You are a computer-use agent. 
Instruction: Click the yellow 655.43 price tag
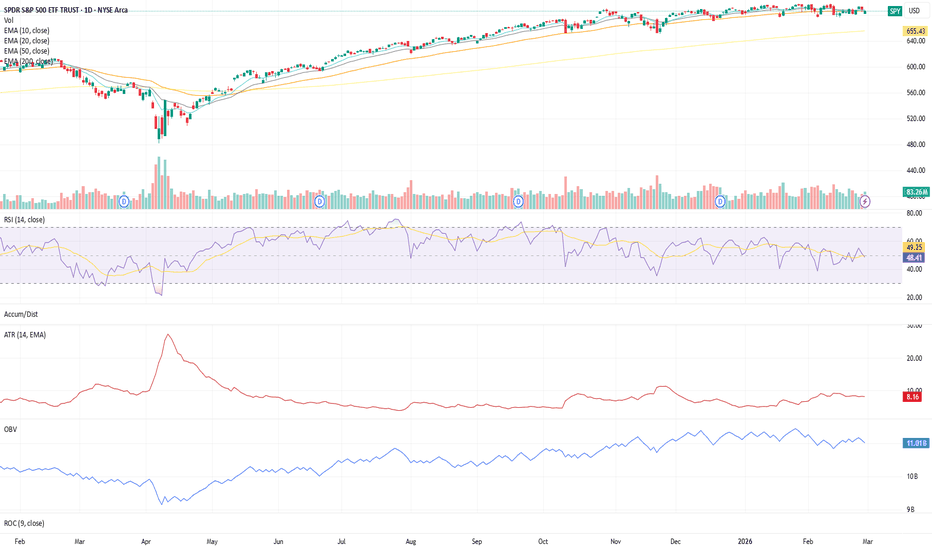[915, 31]
